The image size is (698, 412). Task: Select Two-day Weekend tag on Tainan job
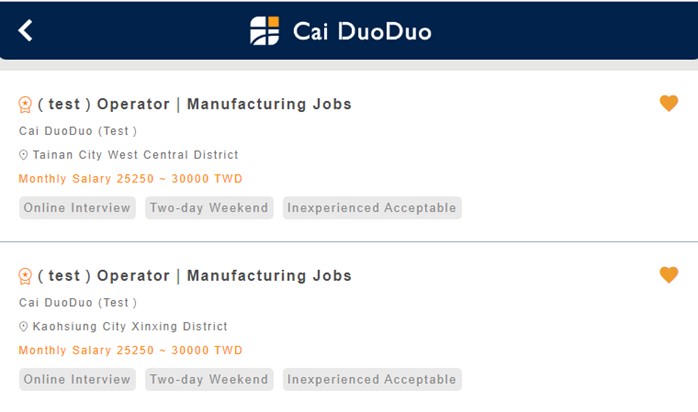[209, 208]
